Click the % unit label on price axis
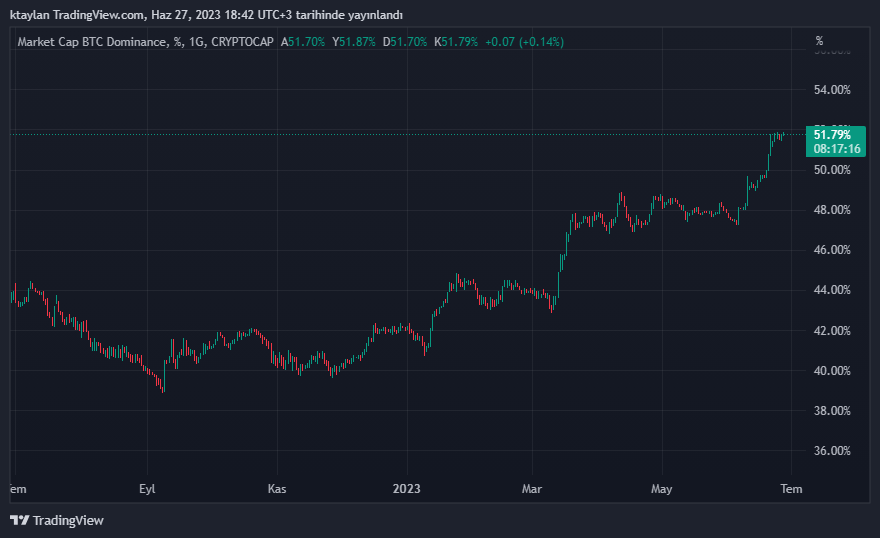This screenshot has width=880, height=538. 819,41
